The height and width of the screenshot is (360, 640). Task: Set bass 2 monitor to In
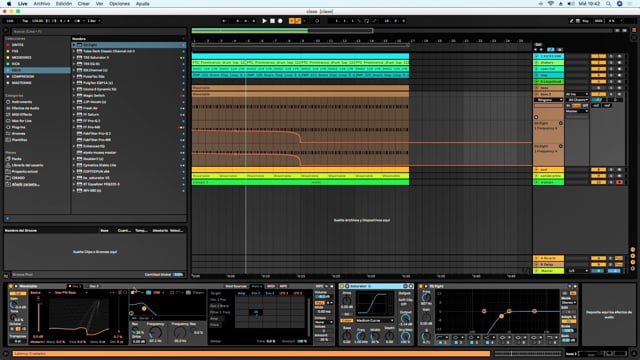pyautogui.click(x=568, y=106)
